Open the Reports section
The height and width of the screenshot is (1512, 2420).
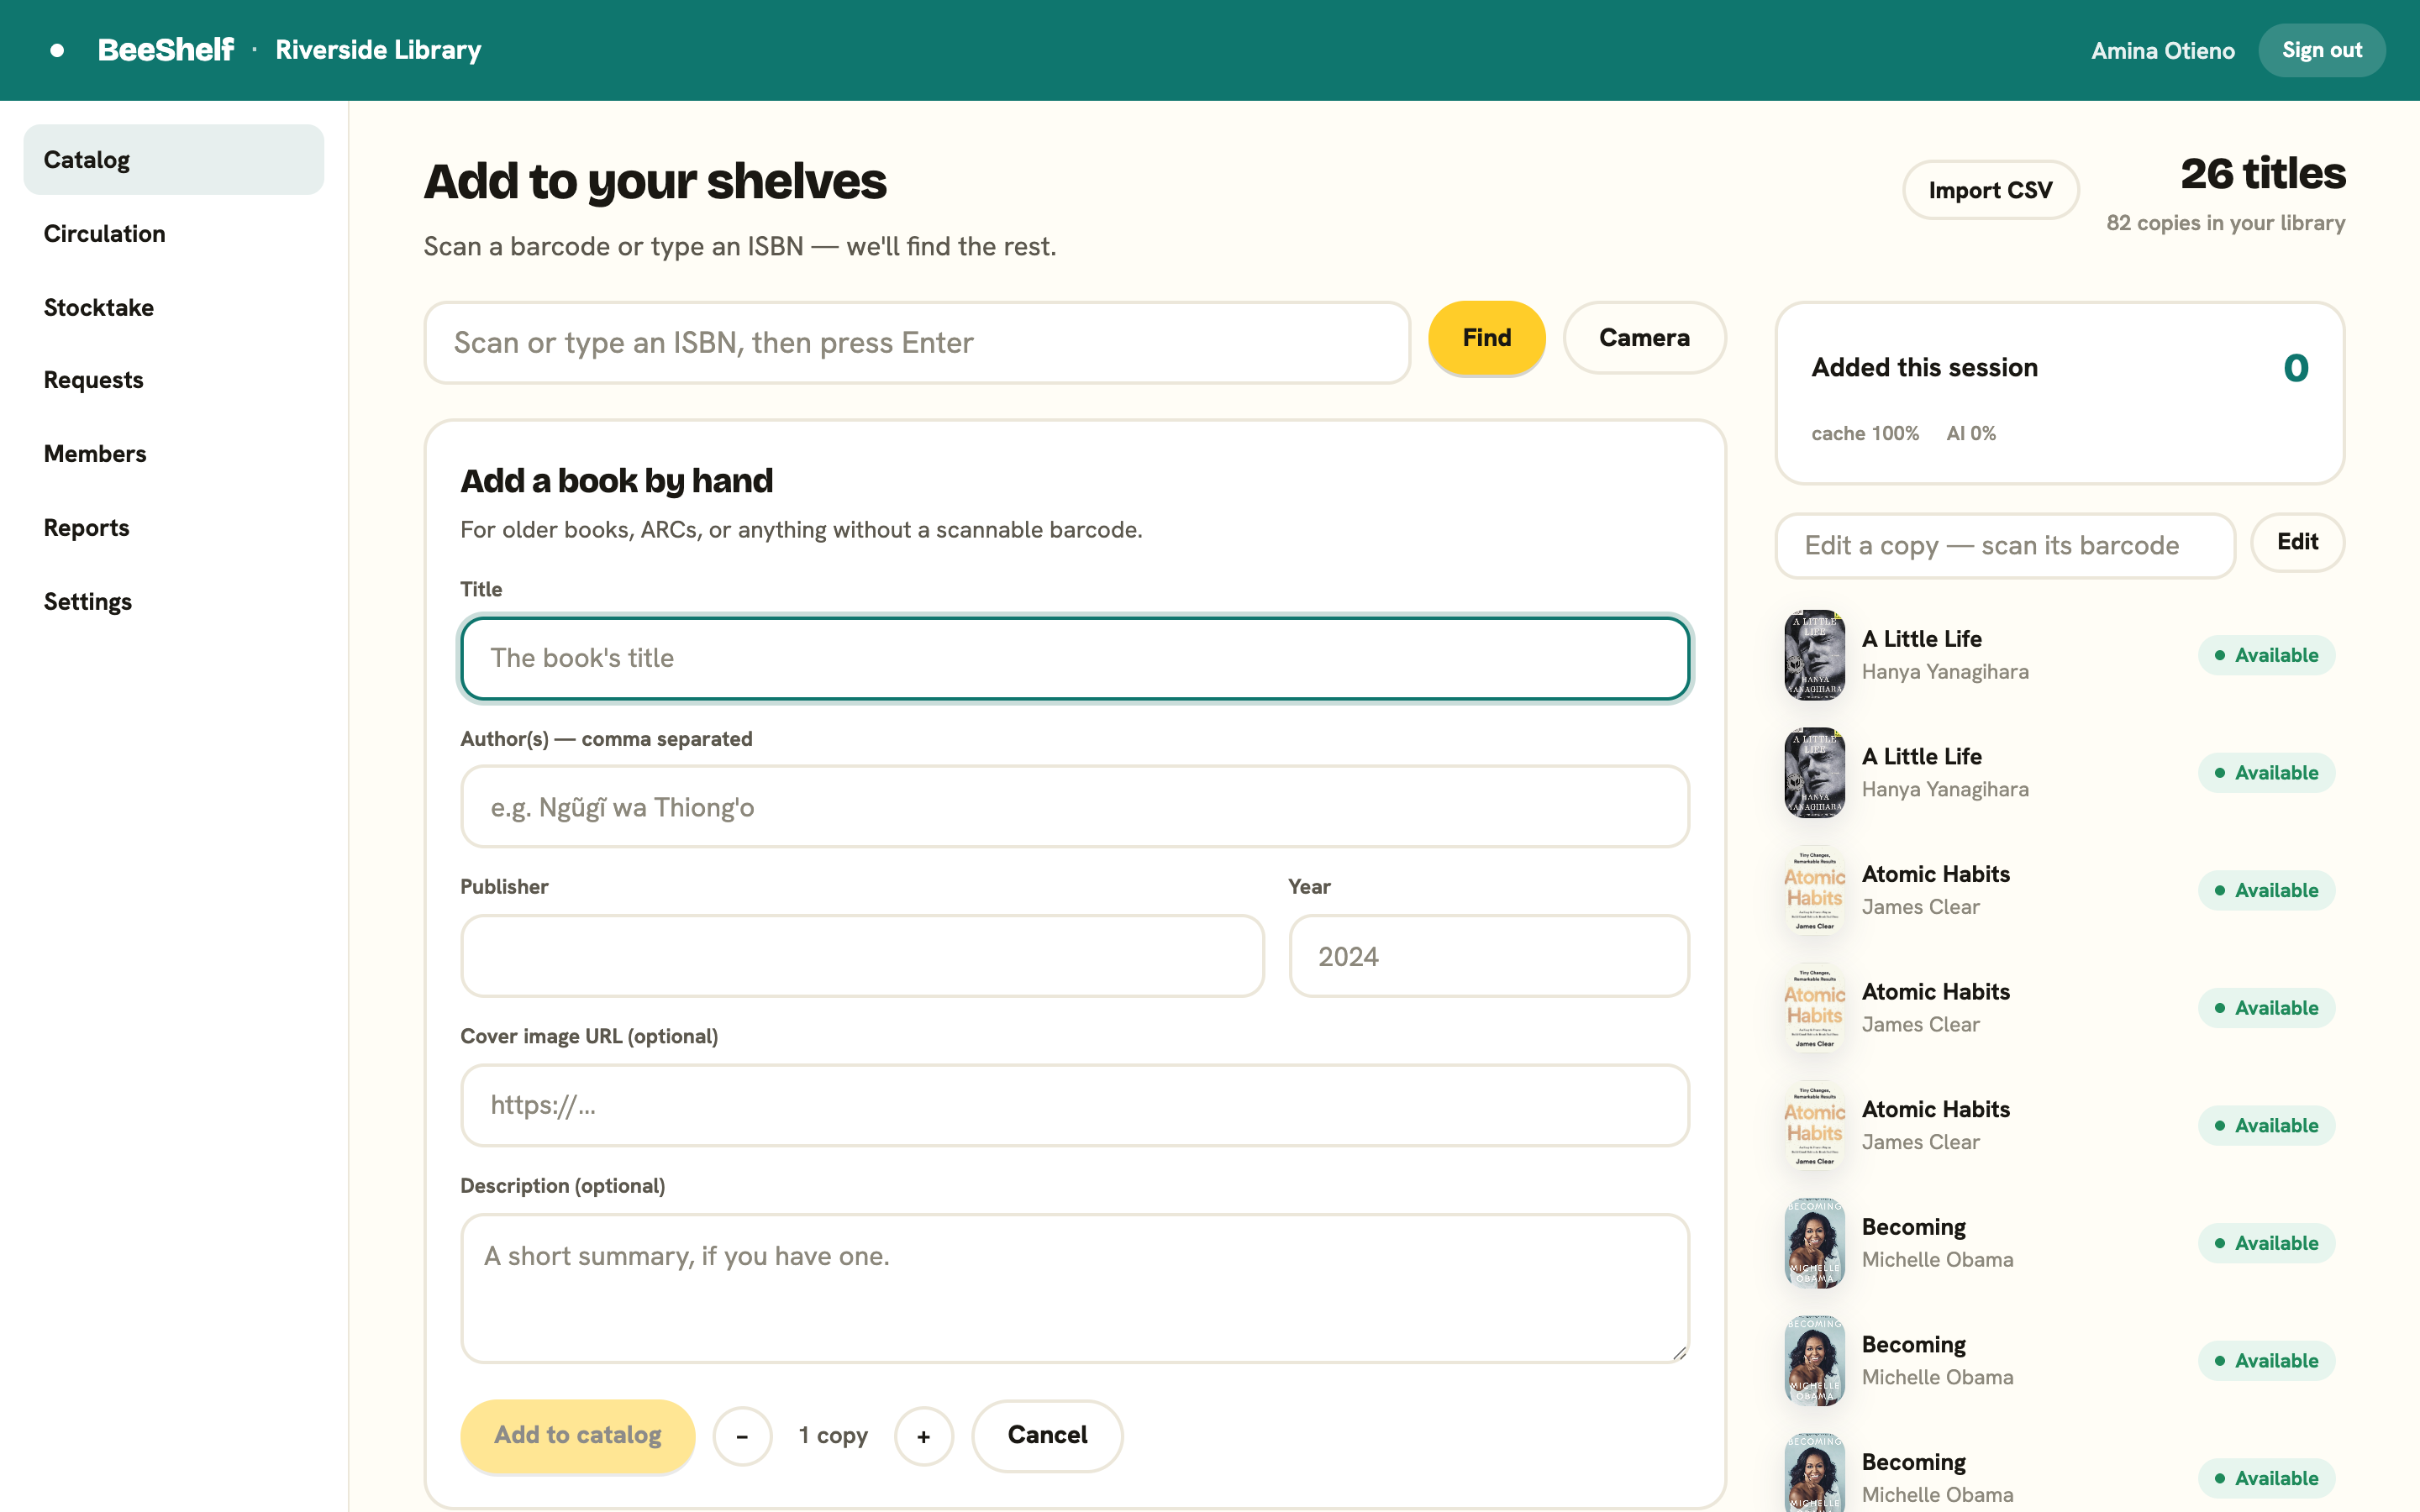point(174,528)
